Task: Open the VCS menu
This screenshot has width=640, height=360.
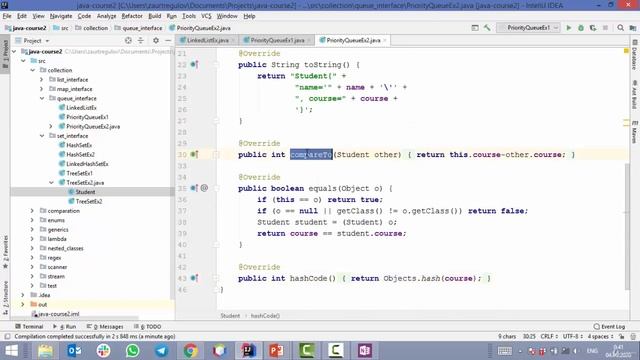Action: [x=206, y=16]
